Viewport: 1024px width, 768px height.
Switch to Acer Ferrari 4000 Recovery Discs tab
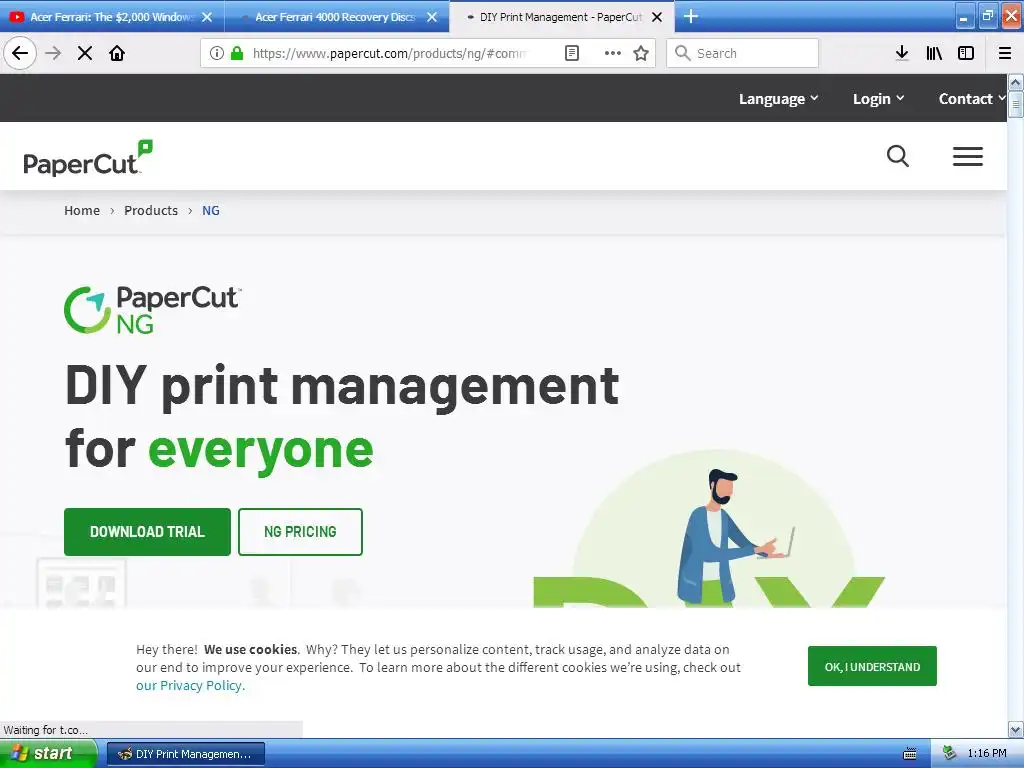(336, 17)
